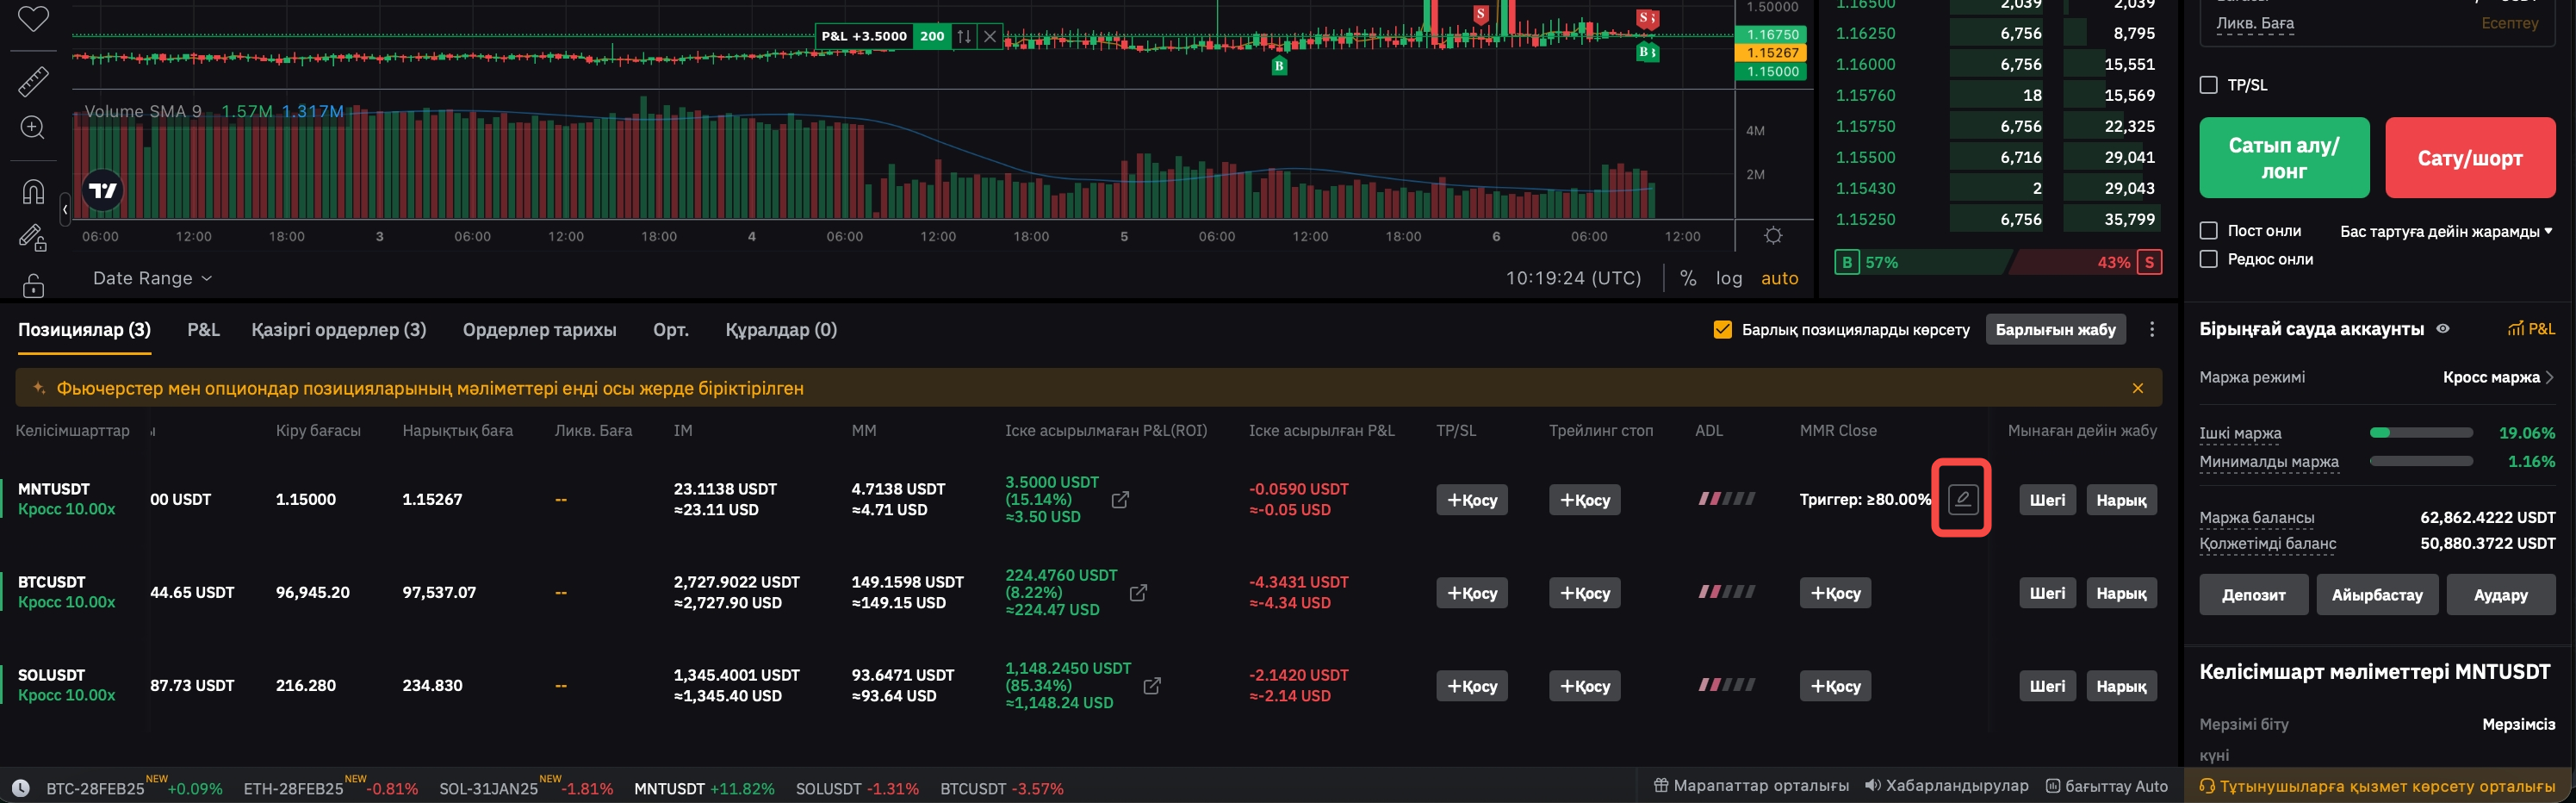Expand the Кросс маржа mode selector

click(x=2497, y=377)
